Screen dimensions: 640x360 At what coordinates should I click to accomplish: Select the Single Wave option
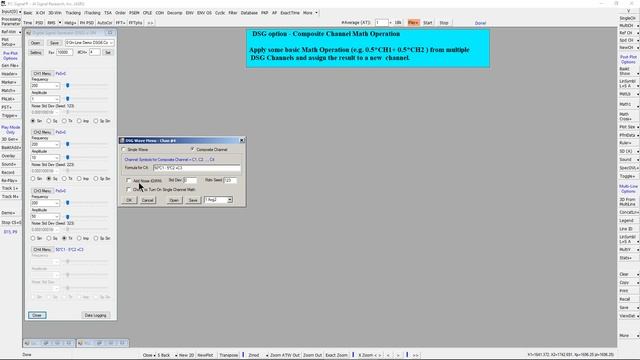coord(124,149)
